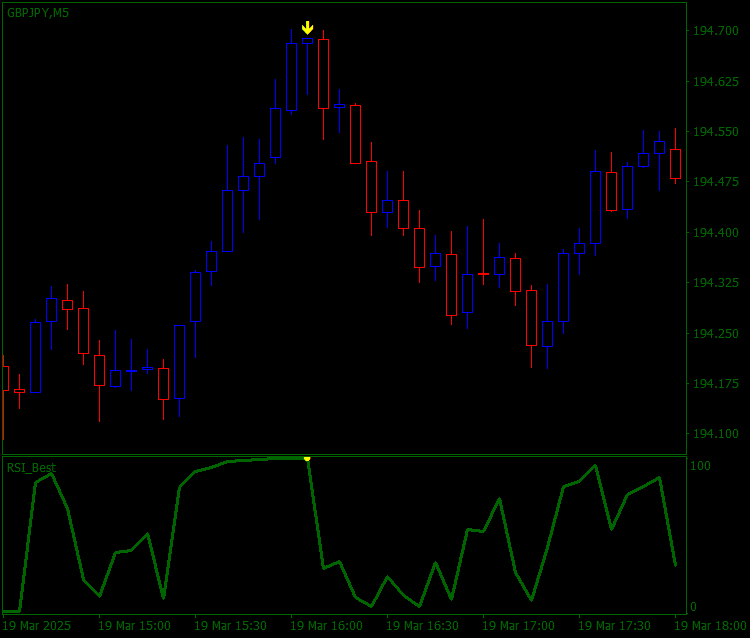Click the tall red candle after the peak

(323, 74)
